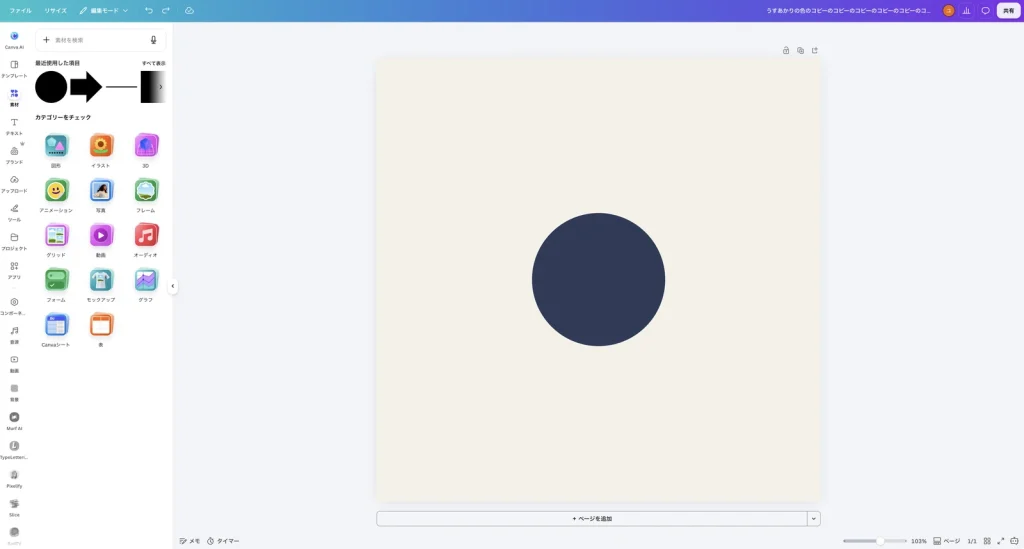Insert the recently used black circle

51,87
